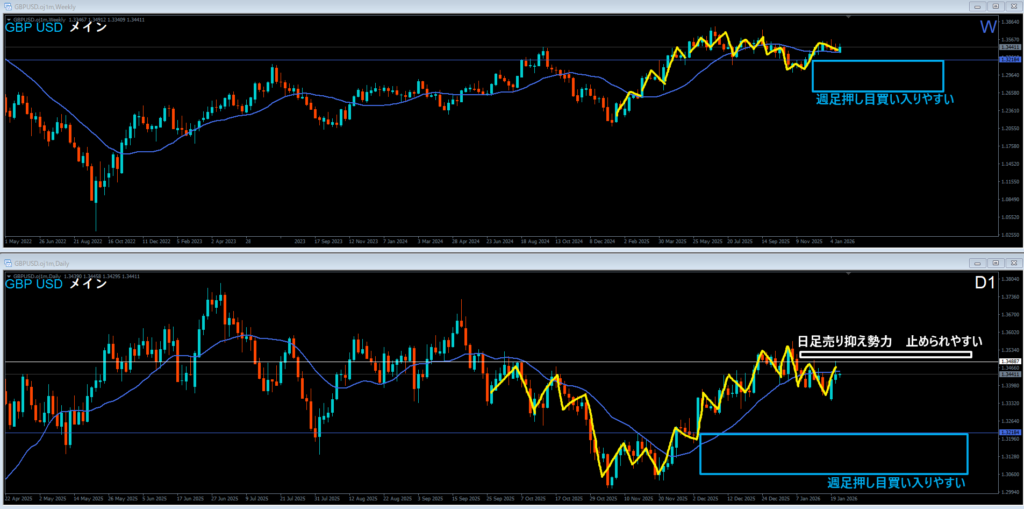
Task: Minimize the GBPUSD Weekly chart window
Action: (x=978, y=6)
